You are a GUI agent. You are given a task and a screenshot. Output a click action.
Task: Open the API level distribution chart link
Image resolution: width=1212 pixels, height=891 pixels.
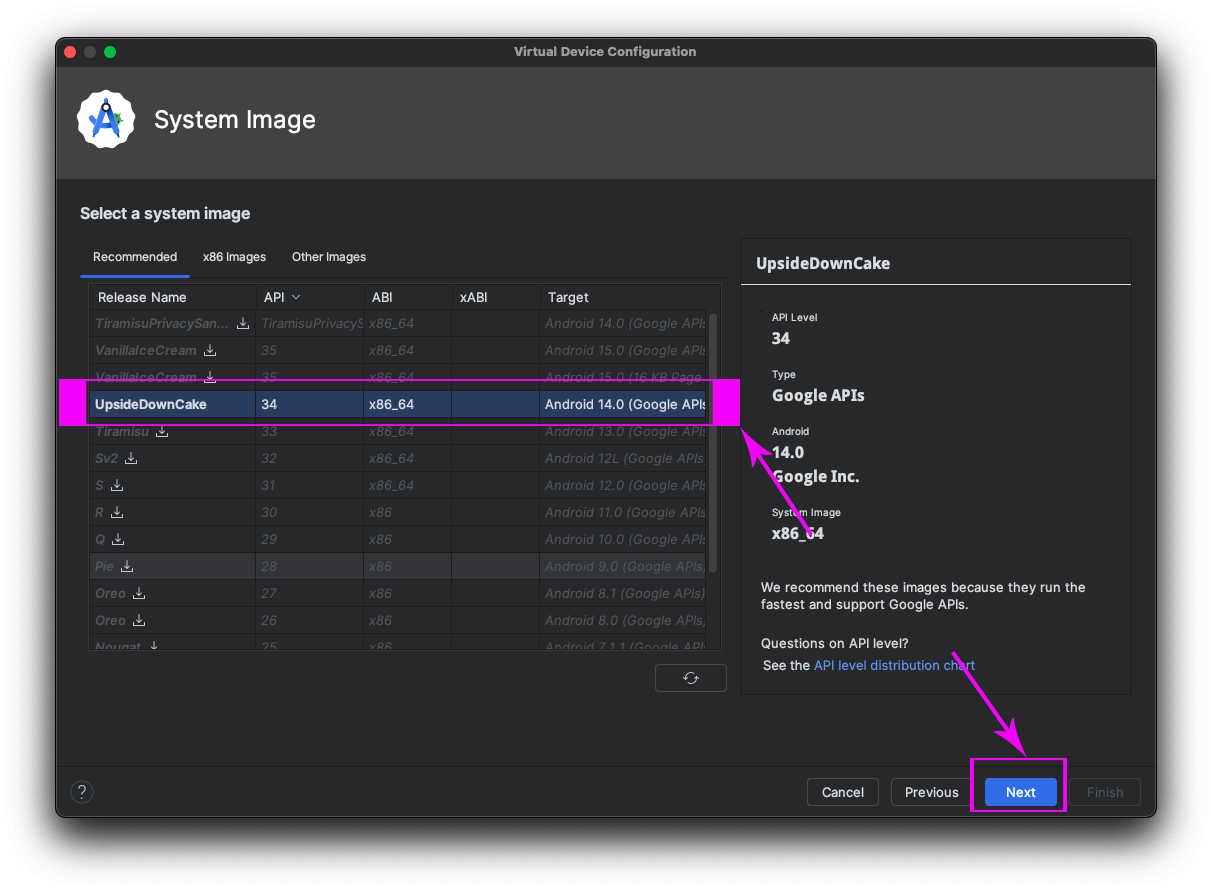(894, 665)
